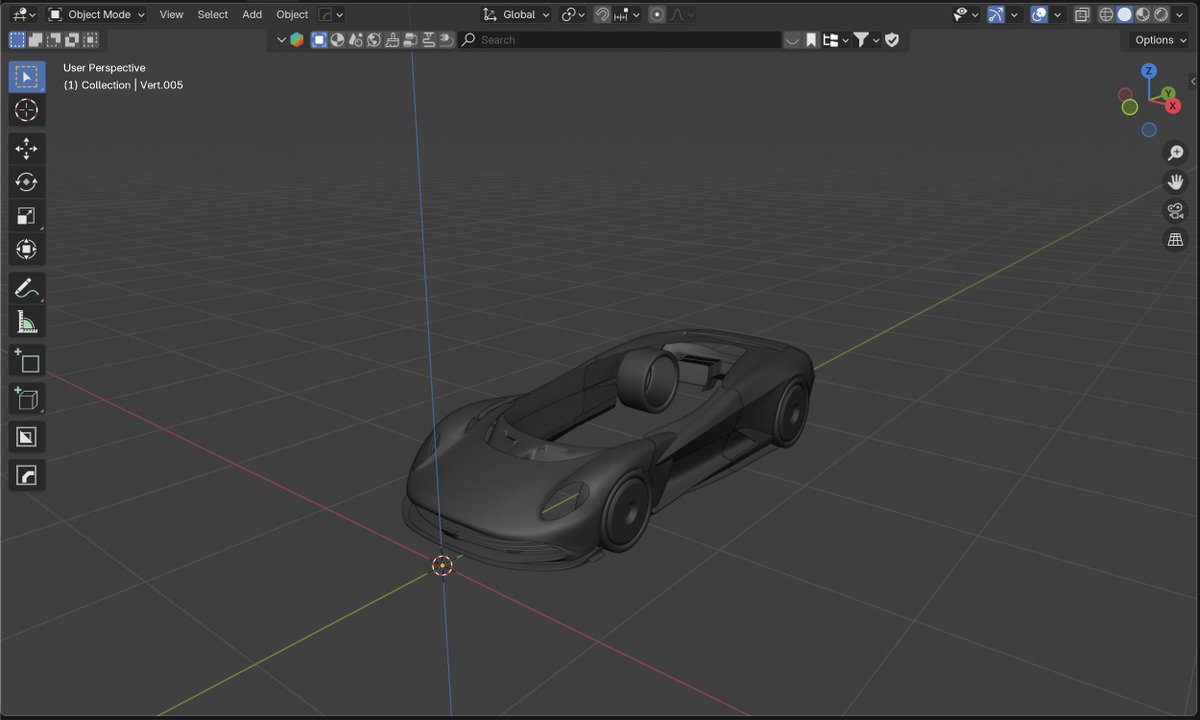Open the viewport shading options dropdown
Viewport: 1200px width, 720px height.
click(x=1180, y=15)
